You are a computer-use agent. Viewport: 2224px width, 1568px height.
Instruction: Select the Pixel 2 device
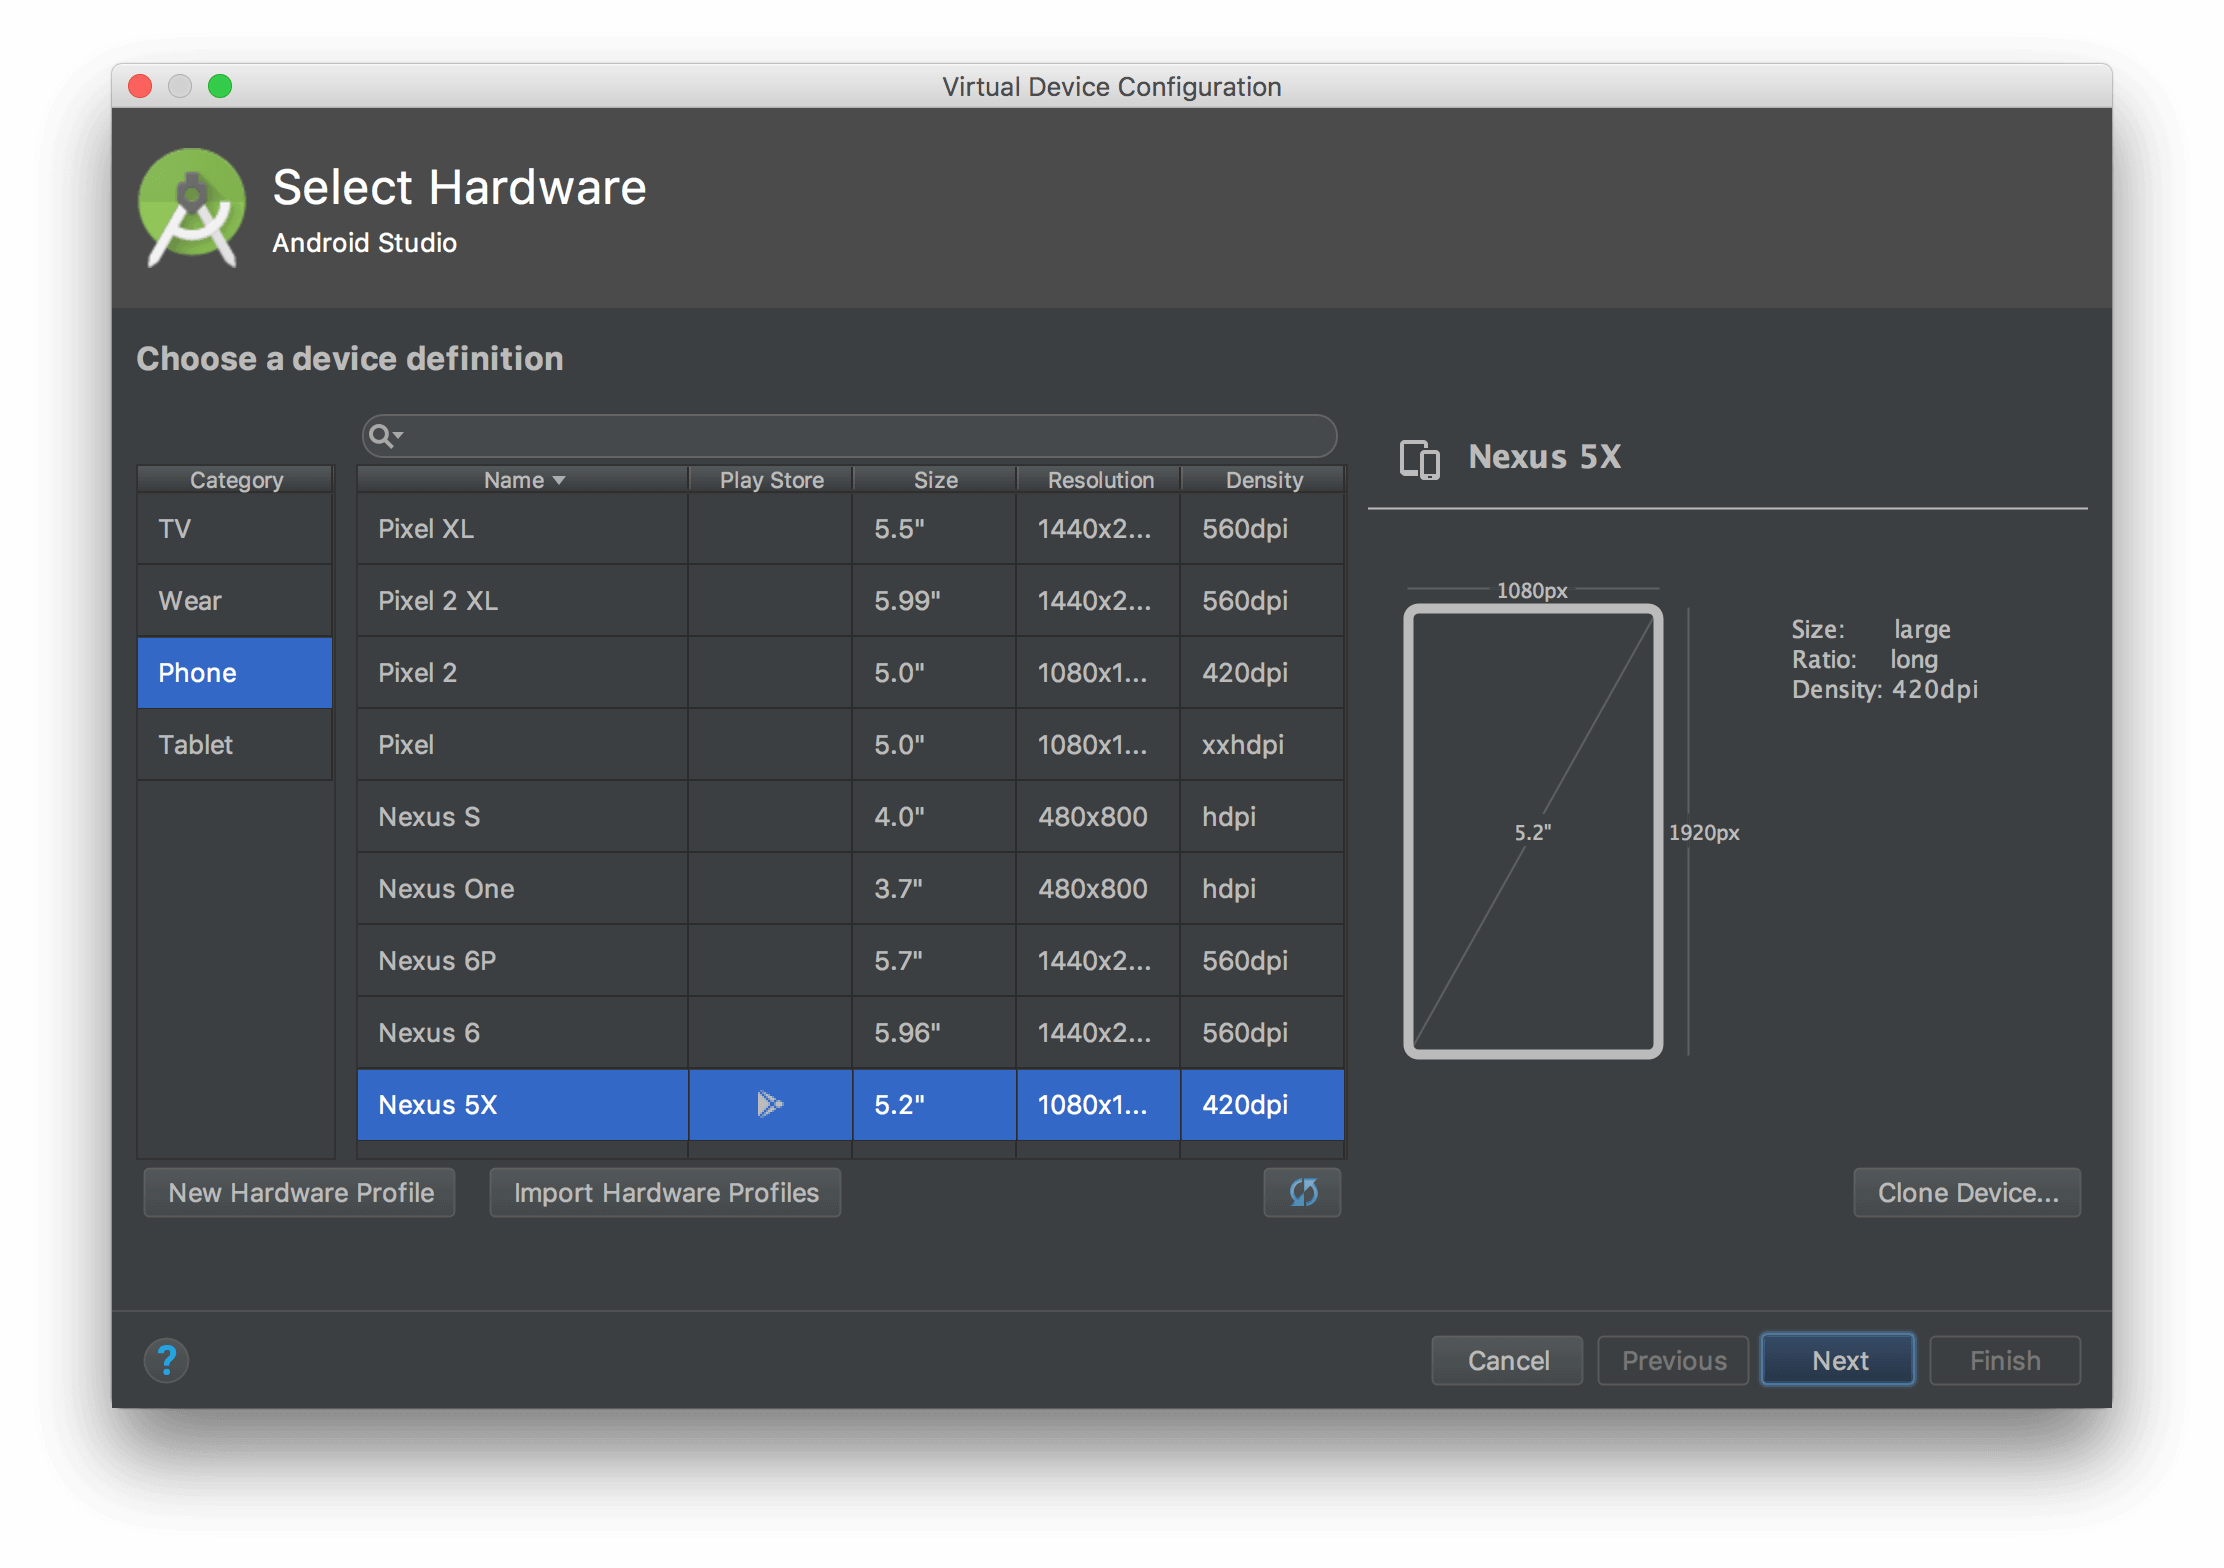851,673
